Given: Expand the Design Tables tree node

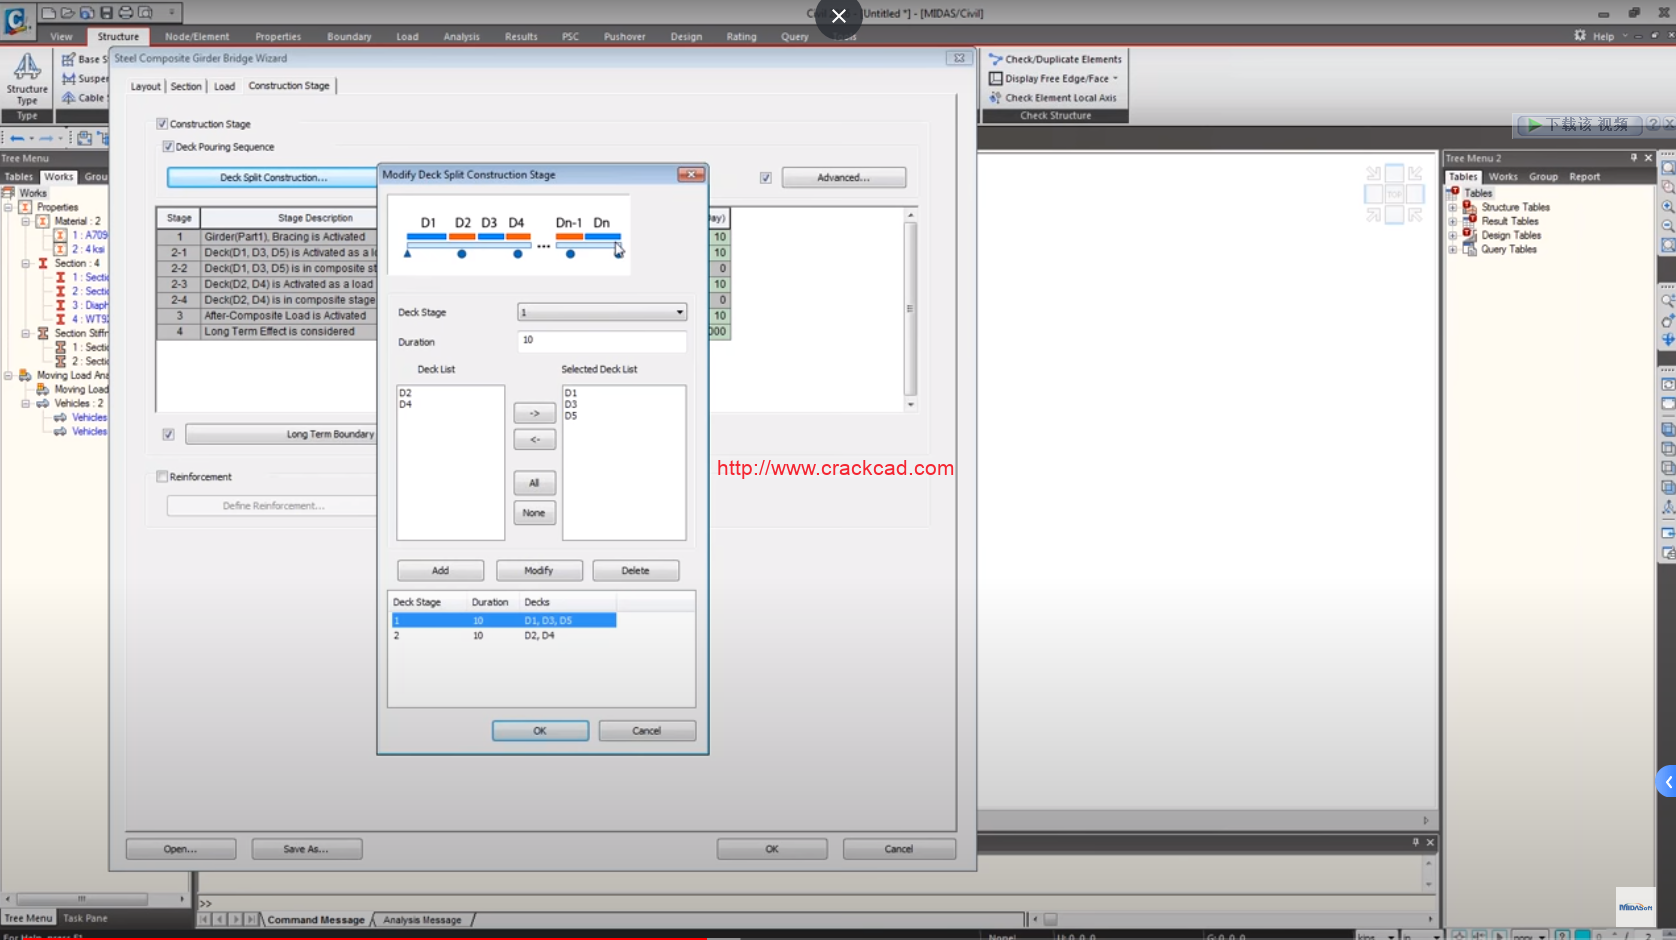Looking at the screenshot, I should click(1452, 235).
